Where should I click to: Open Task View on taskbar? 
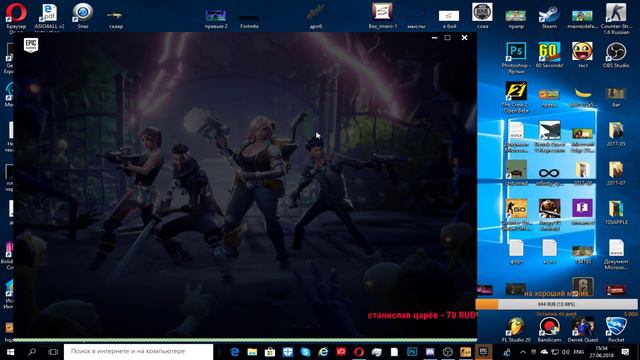[x=53, y=352]
